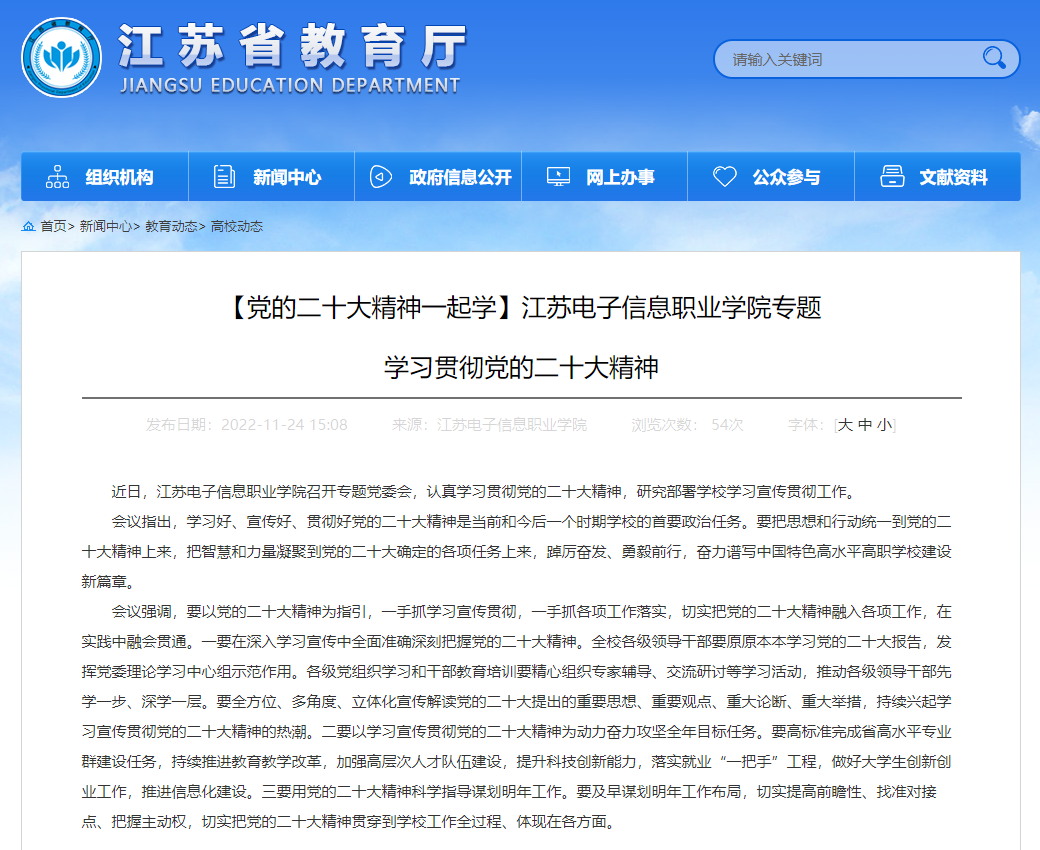Screen dimensions: 1040x850
Task: Click the source 江苏电子信息职业学院 text
Action: (512, 424)
